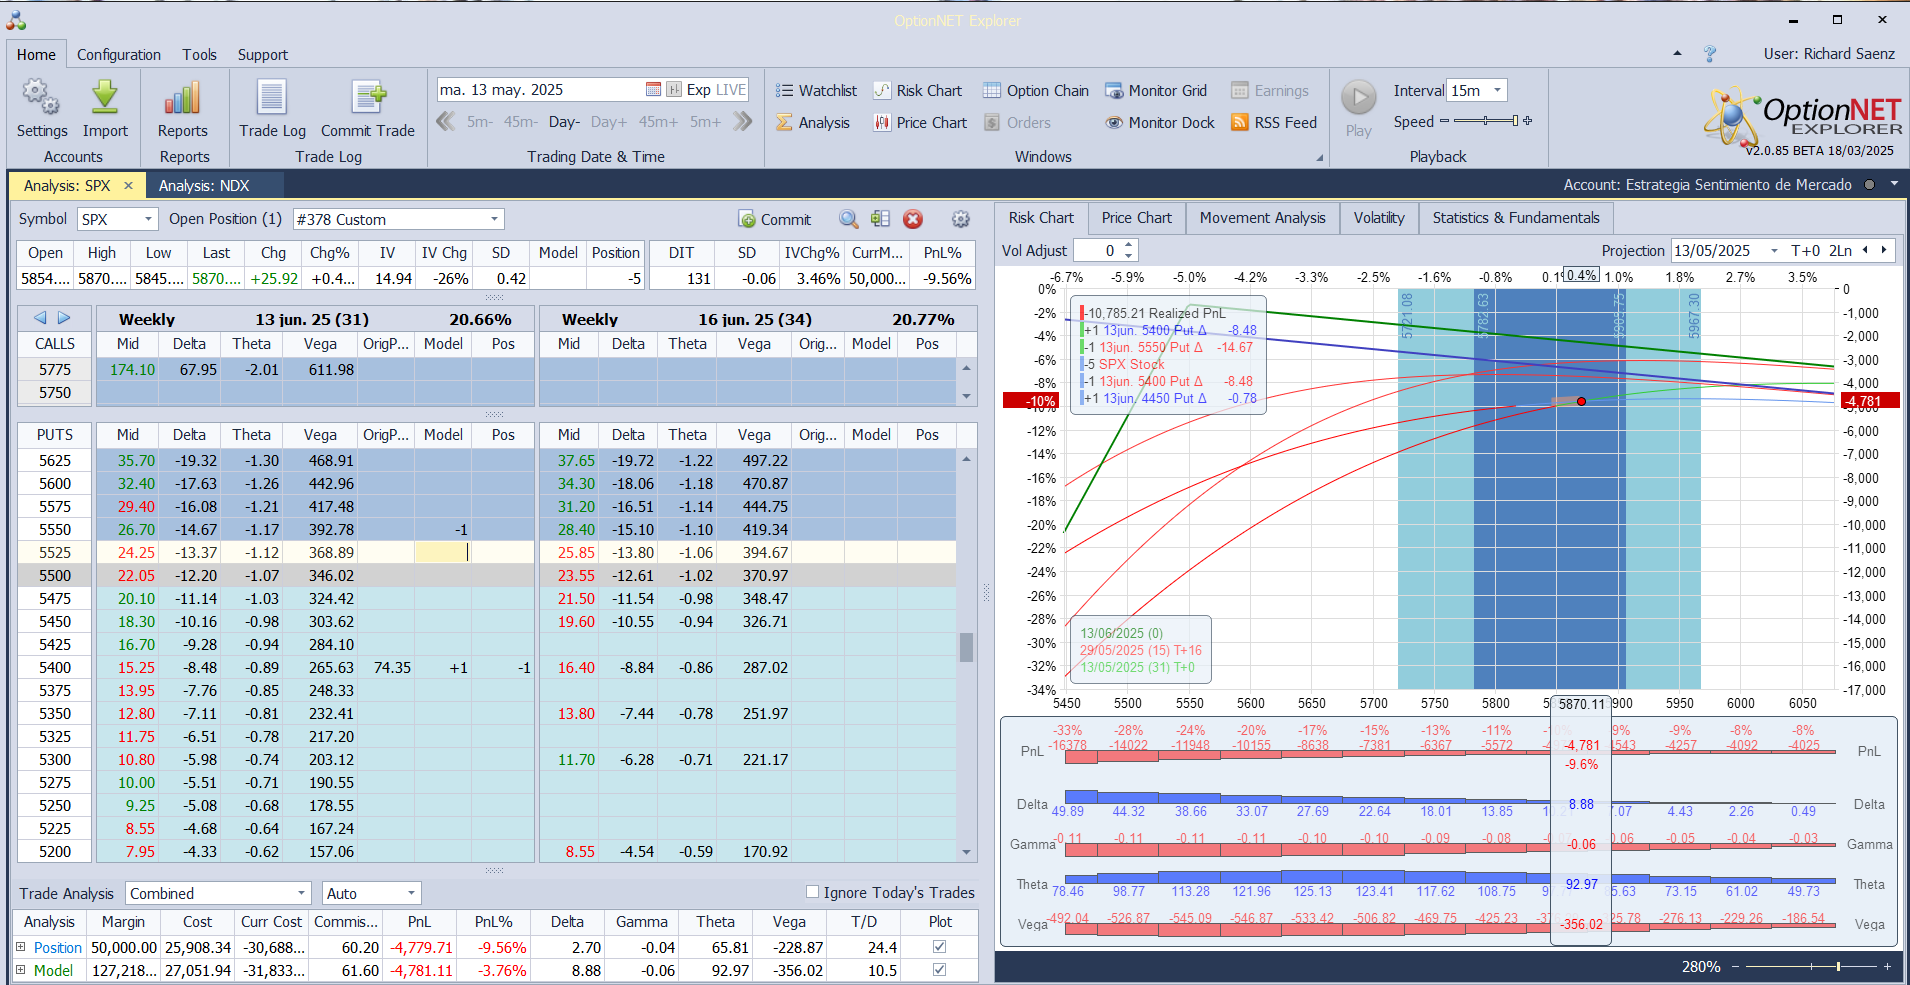Open the Projection date dropdown

point(1775,250)
